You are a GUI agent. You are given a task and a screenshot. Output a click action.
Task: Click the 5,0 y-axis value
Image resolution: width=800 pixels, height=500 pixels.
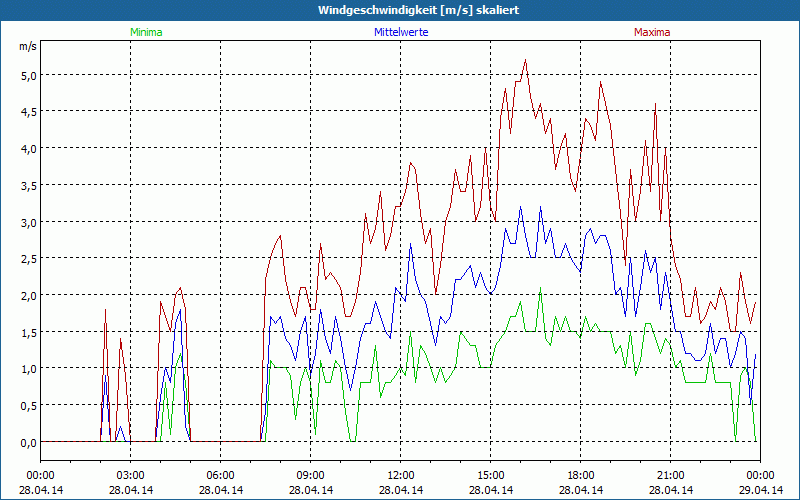click(x=29, y=76)
